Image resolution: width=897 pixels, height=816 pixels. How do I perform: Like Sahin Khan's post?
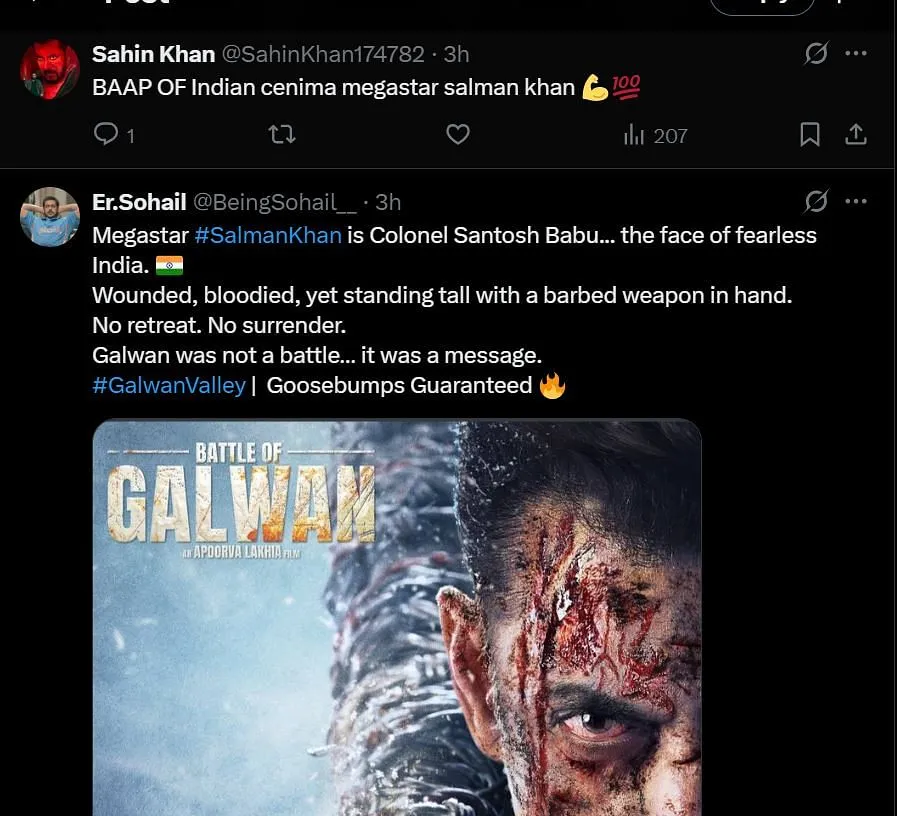pos(458,135)
